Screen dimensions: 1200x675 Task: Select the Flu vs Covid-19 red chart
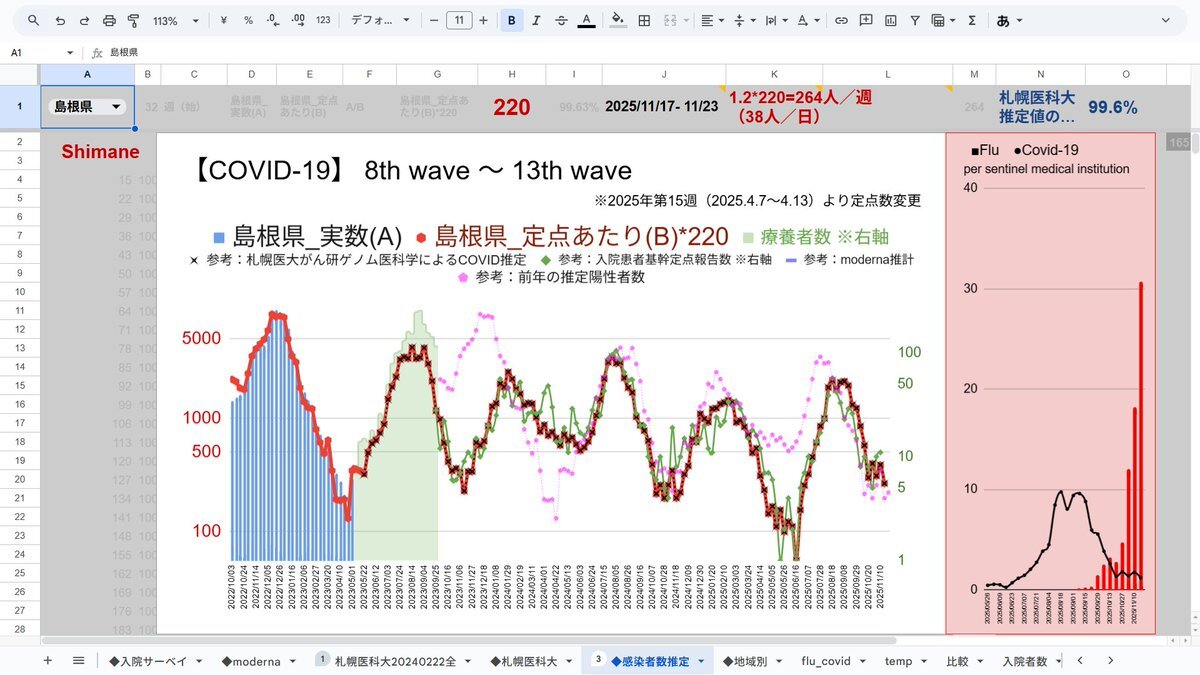1050,383
